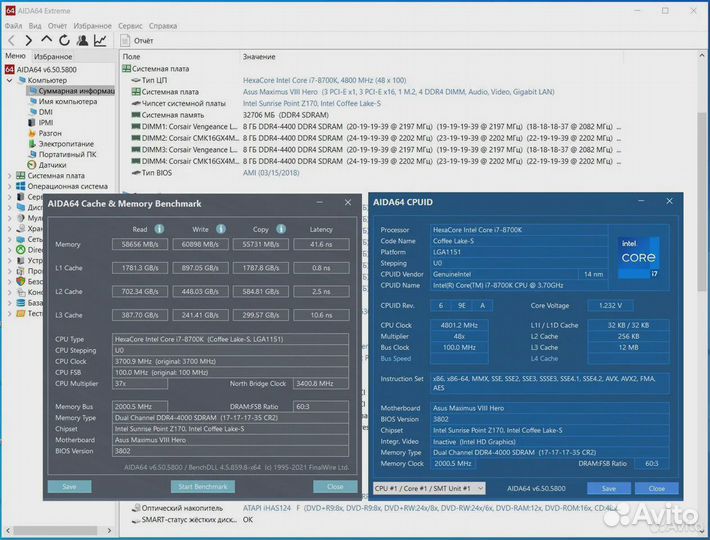The width and height of the screenshot is (710, 540).
Task: Go up one level with Up arrow
Action: click(46, 41)
